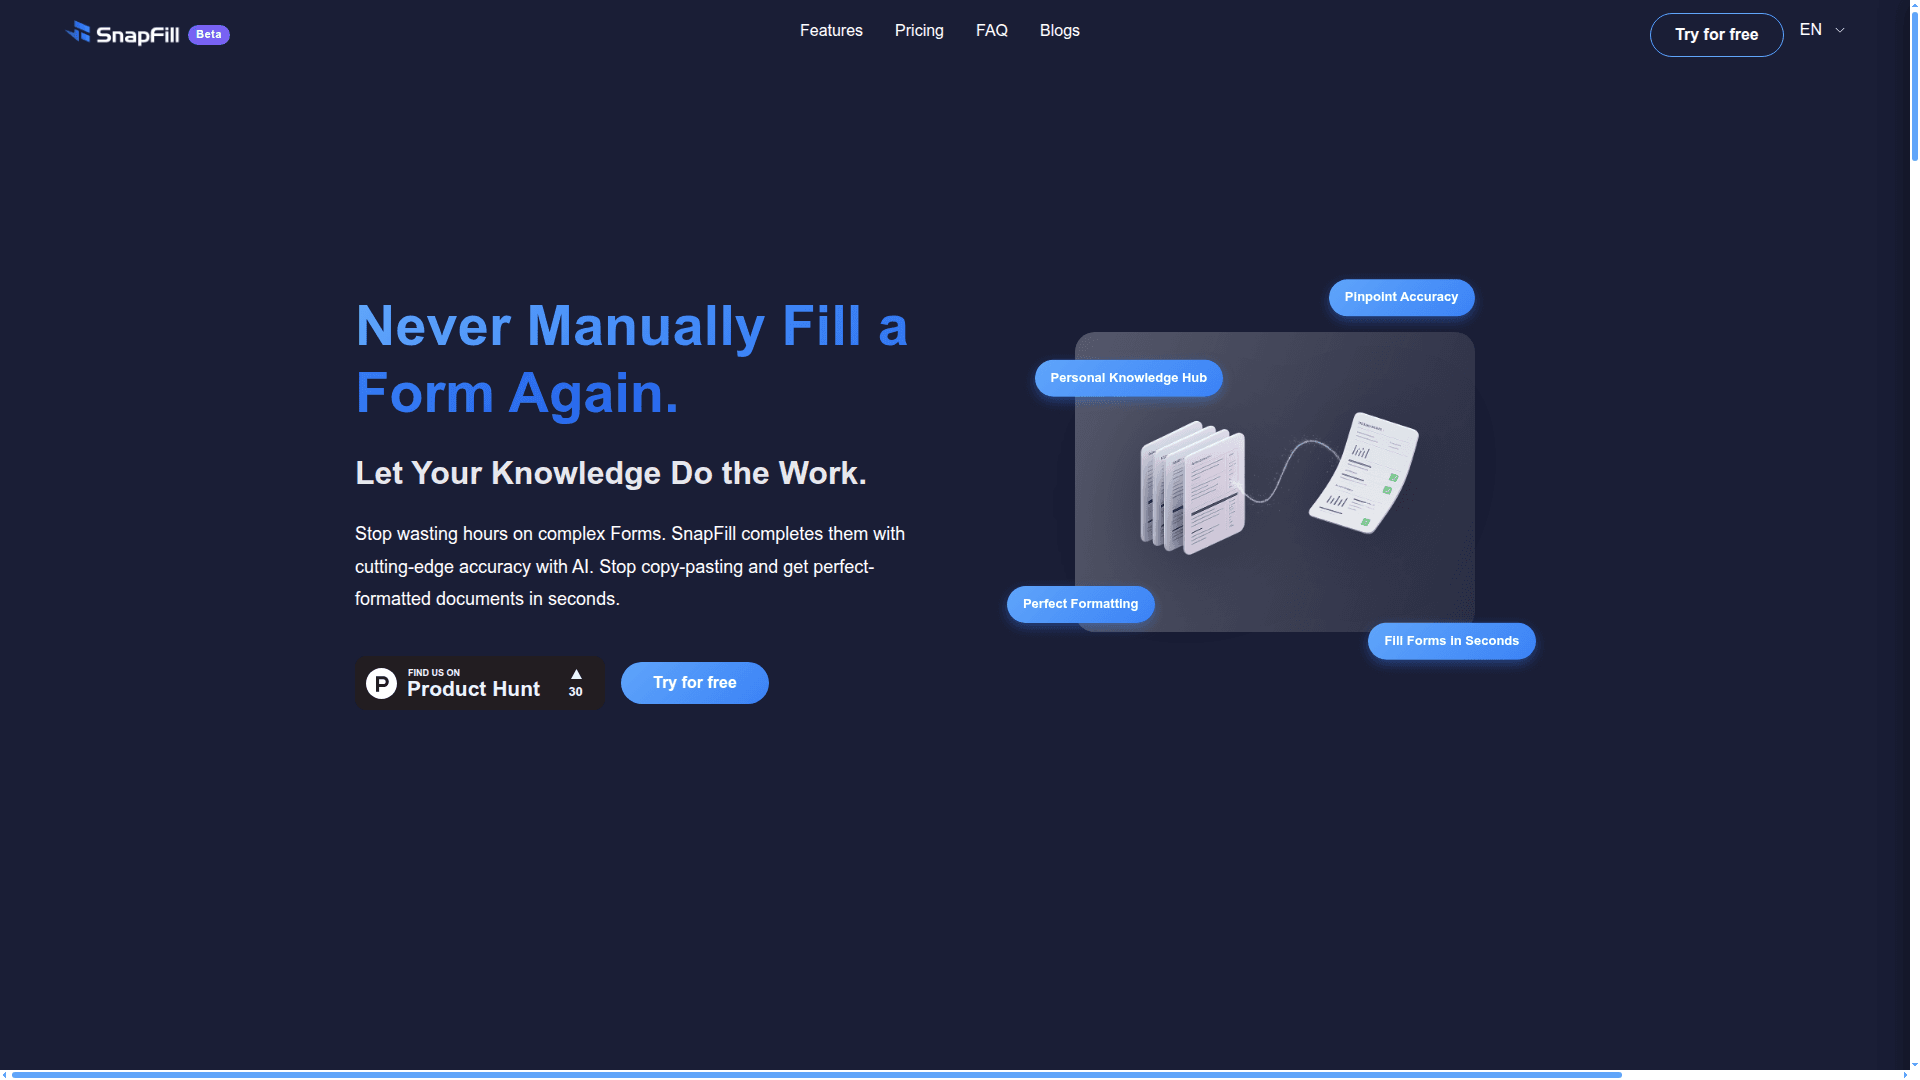Click the Pinpoint Accuracy pill
This screenshot has width=1920, height=1080.
pos(1401,297)
